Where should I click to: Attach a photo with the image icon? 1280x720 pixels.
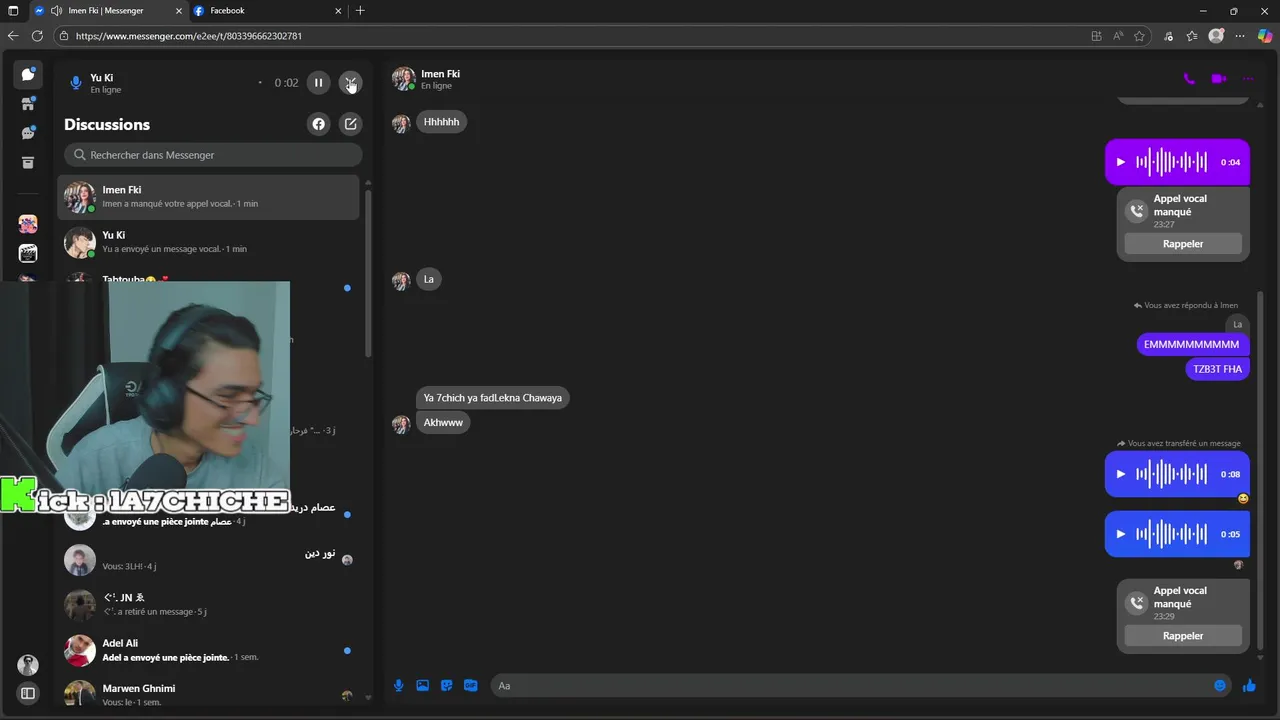pyautogui.click(x=422, y=686)
